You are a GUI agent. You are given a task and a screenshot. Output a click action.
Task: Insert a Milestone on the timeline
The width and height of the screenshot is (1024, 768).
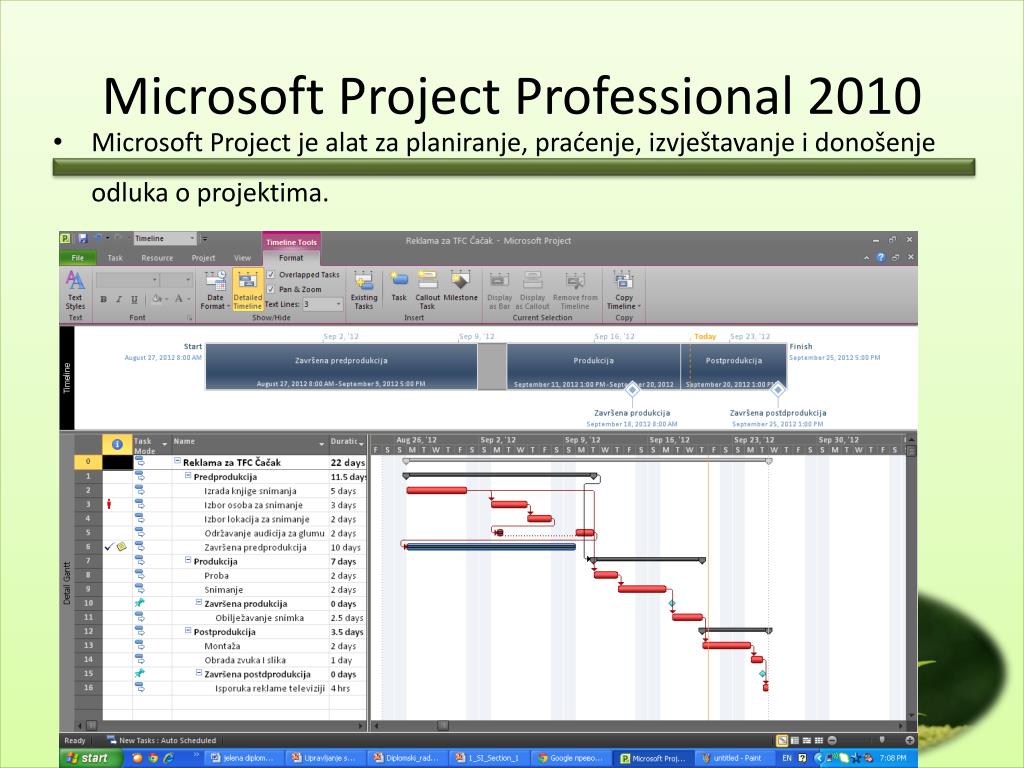point(460,287)
